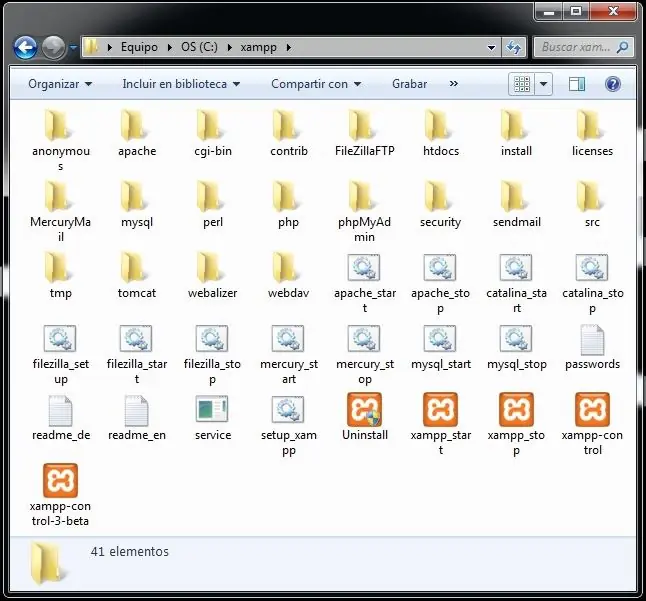Screen dimensions: 646x601
Task: Select the phpMyAdmin folder
Action: pos(362,196)
